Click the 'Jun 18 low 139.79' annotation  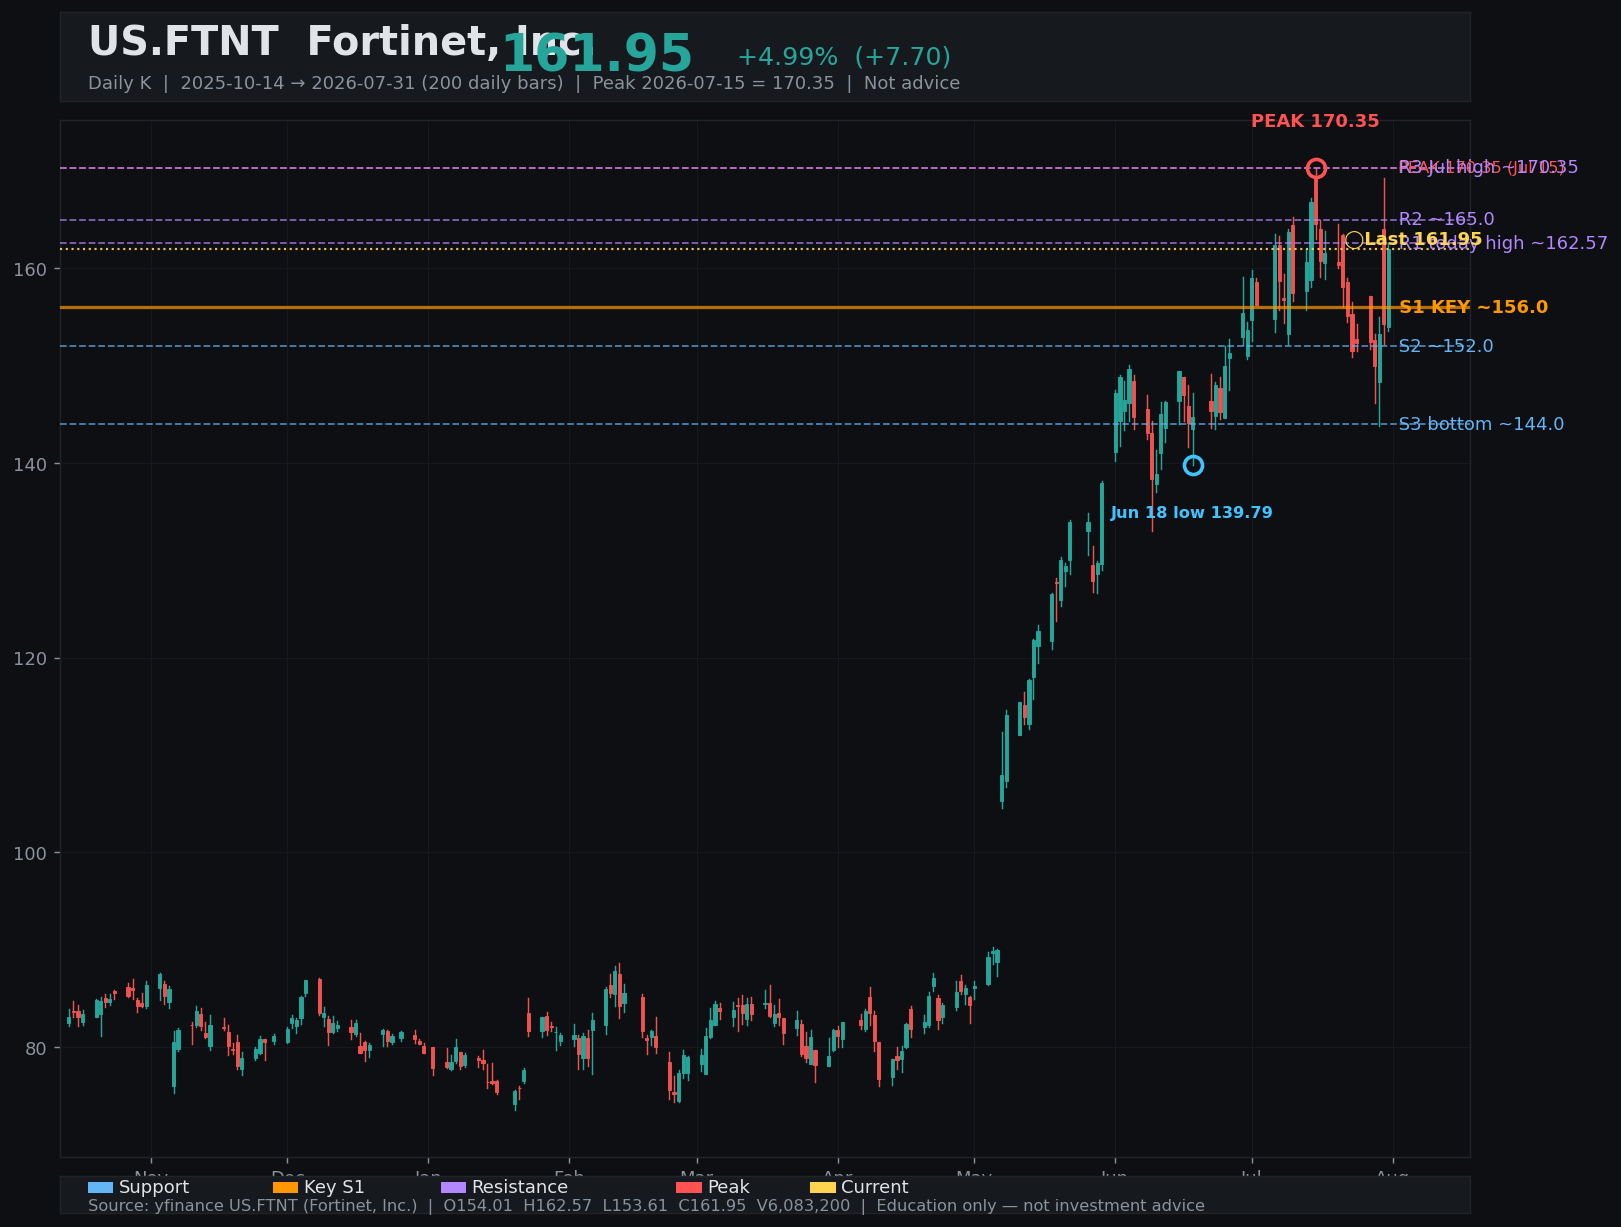pos(1191,513)
